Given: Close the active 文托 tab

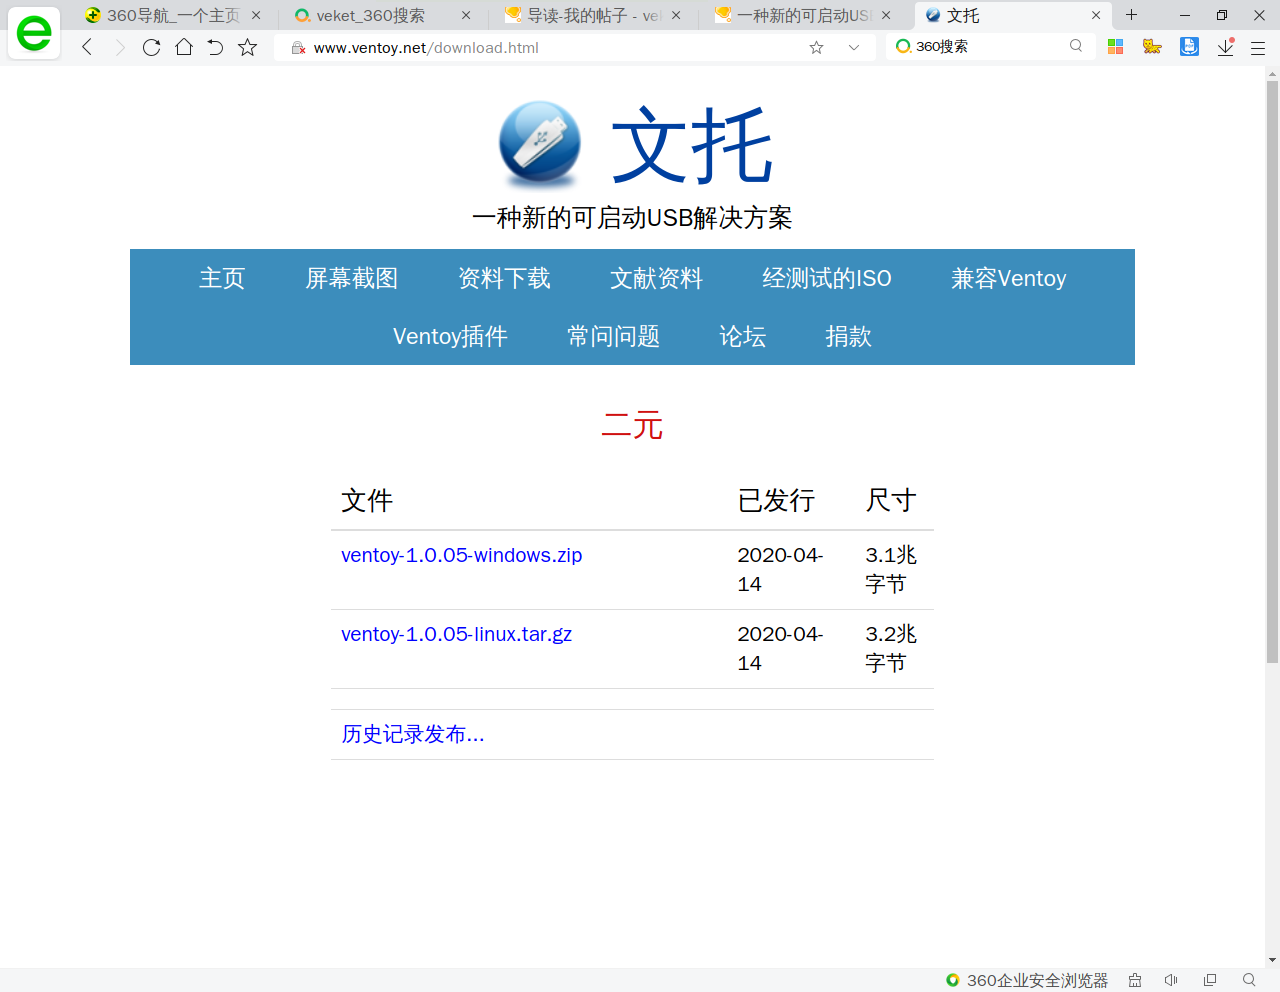Looking at the screenshot, I should [1096, 15].
